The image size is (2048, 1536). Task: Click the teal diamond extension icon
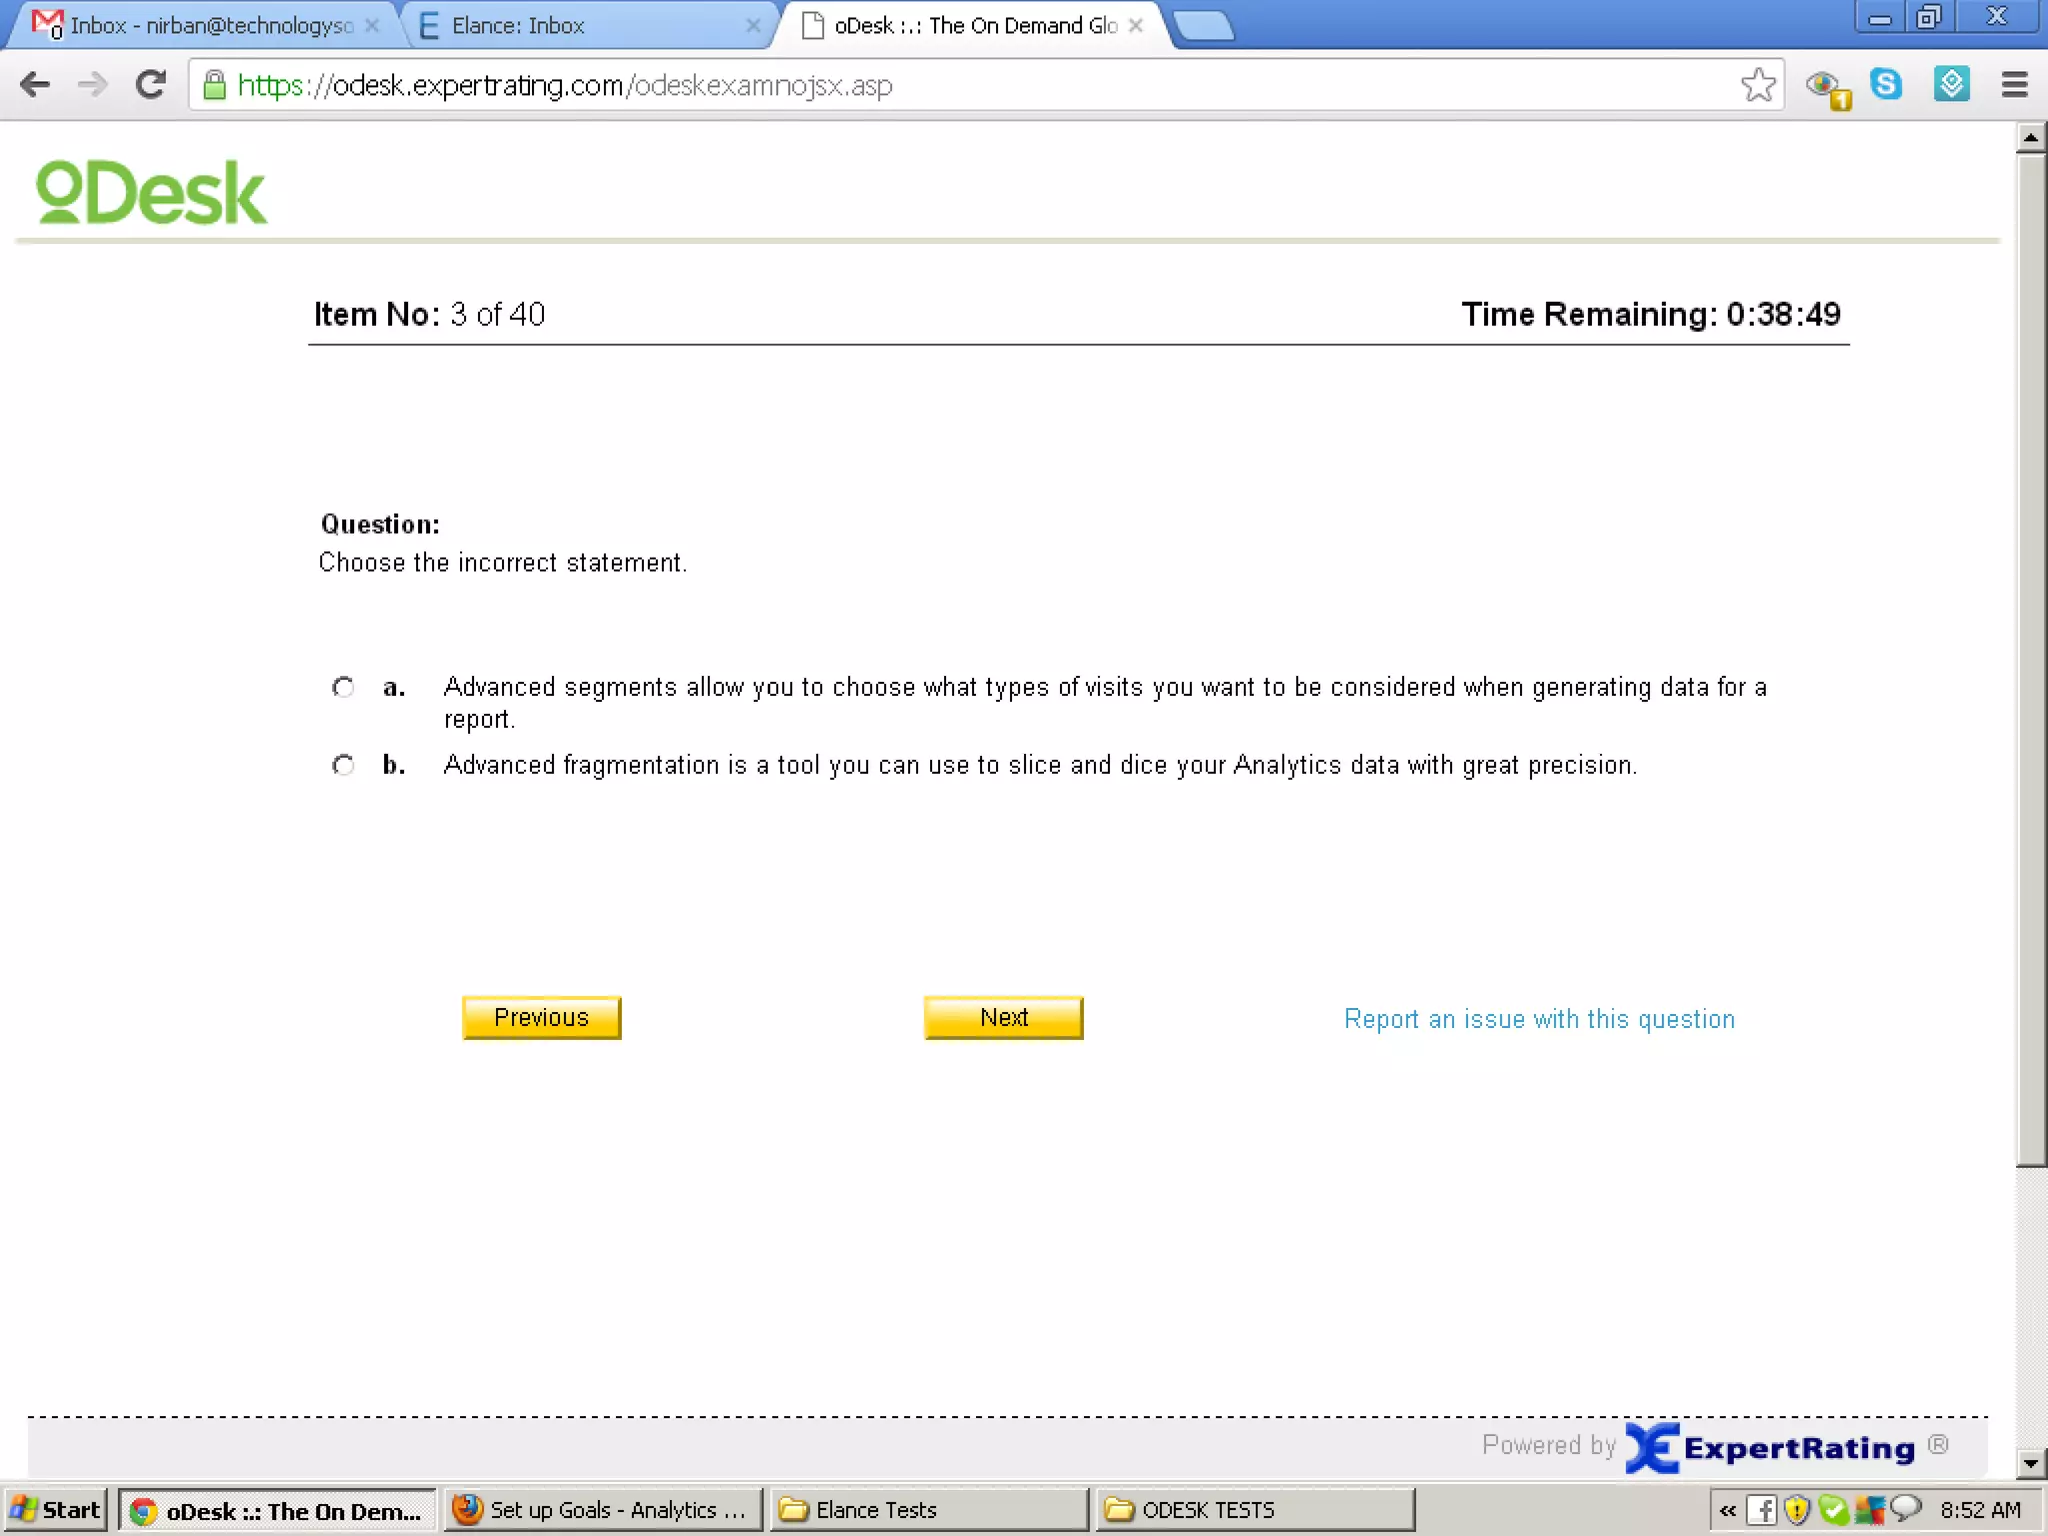click(x=1951, y=84)
